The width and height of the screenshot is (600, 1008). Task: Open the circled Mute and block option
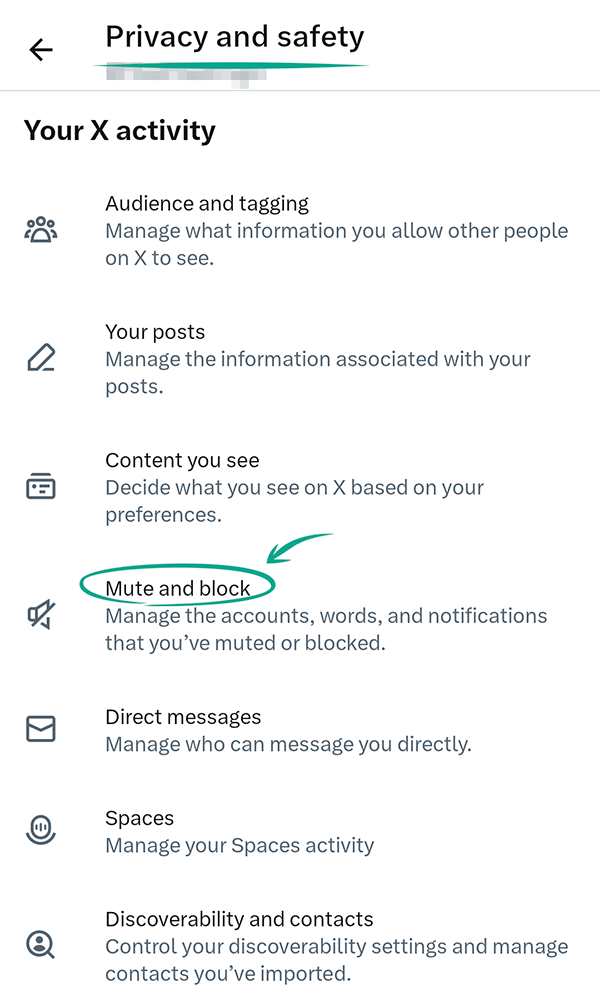178,588
